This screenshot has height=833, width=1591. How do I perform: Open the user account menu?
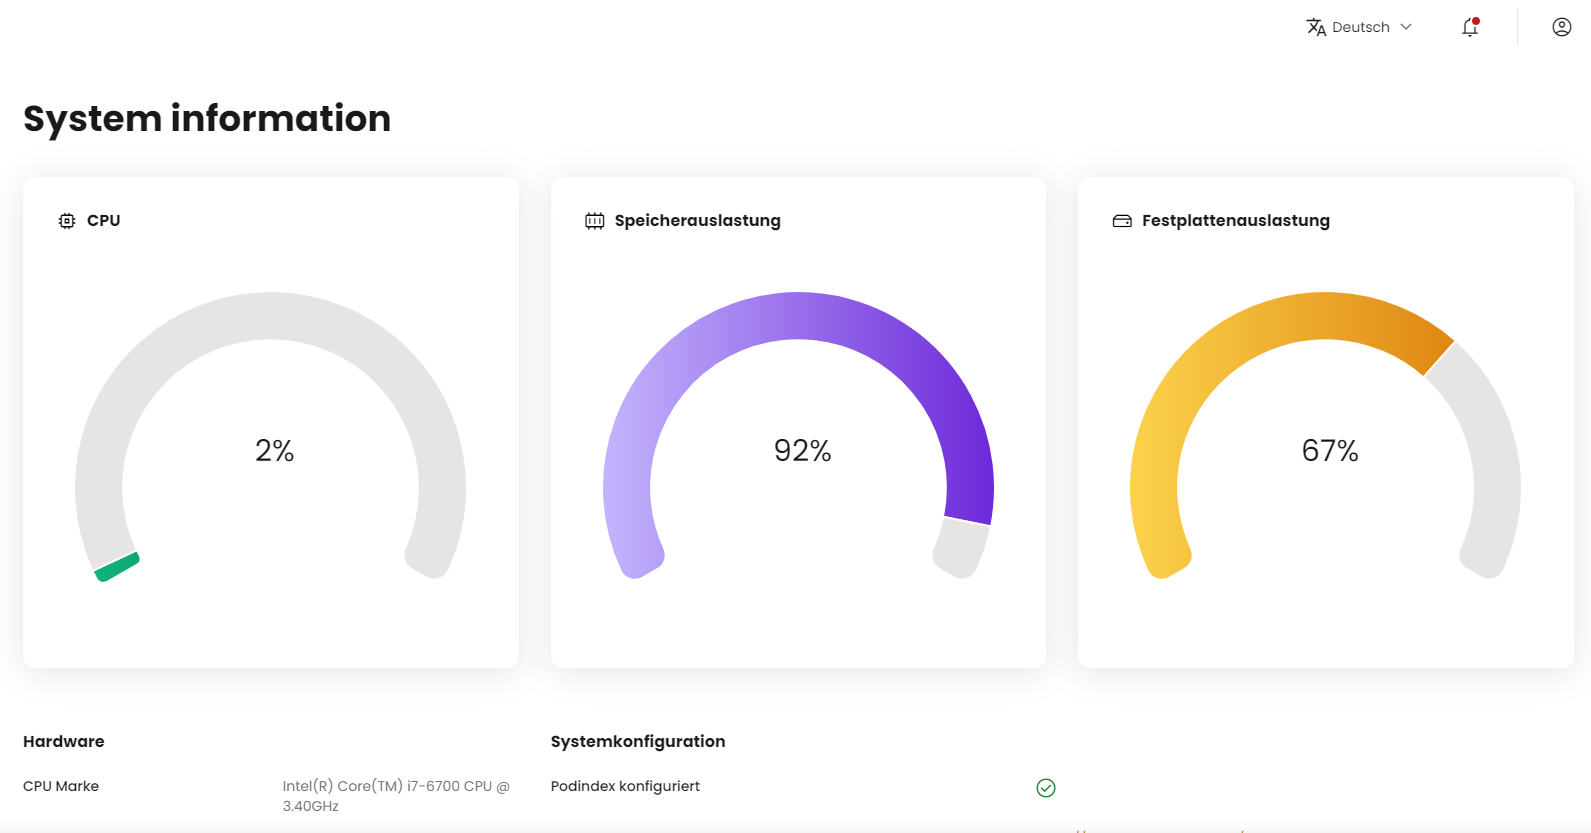pyautogui.click(x=1561, y=27)
